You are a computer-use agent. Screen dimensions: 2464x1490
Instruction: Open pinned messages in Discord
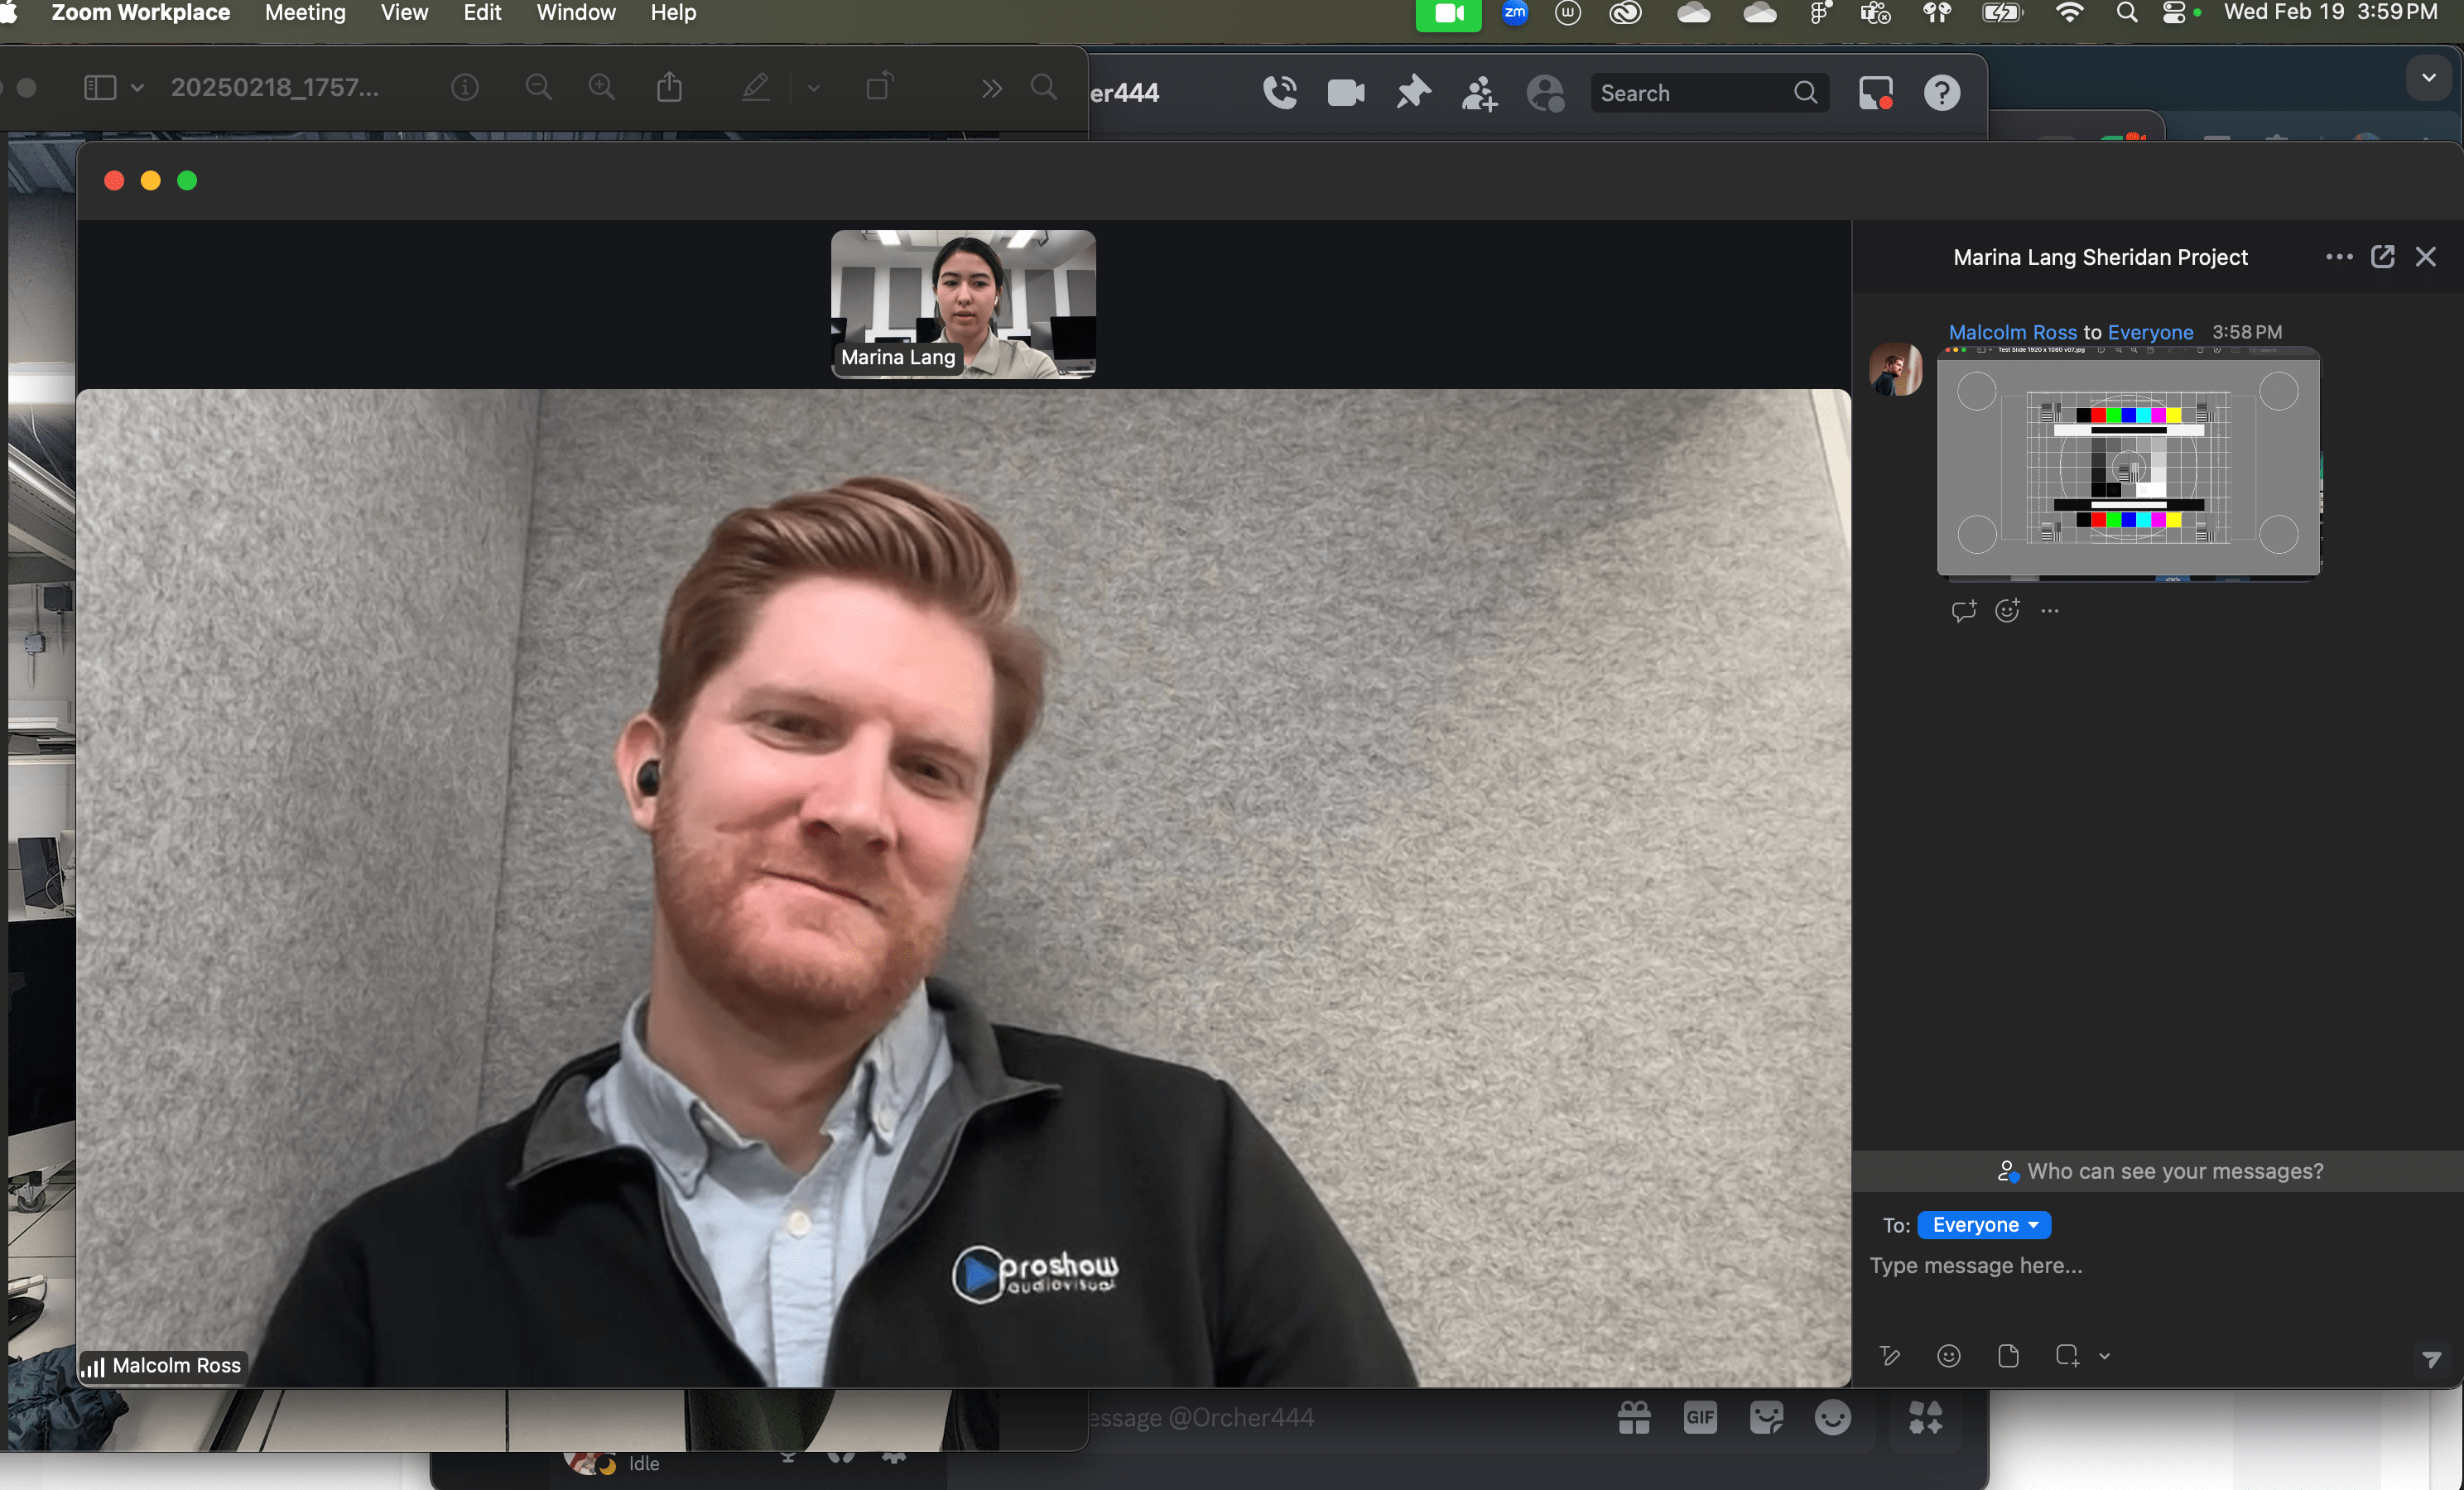click(1413, 93)
